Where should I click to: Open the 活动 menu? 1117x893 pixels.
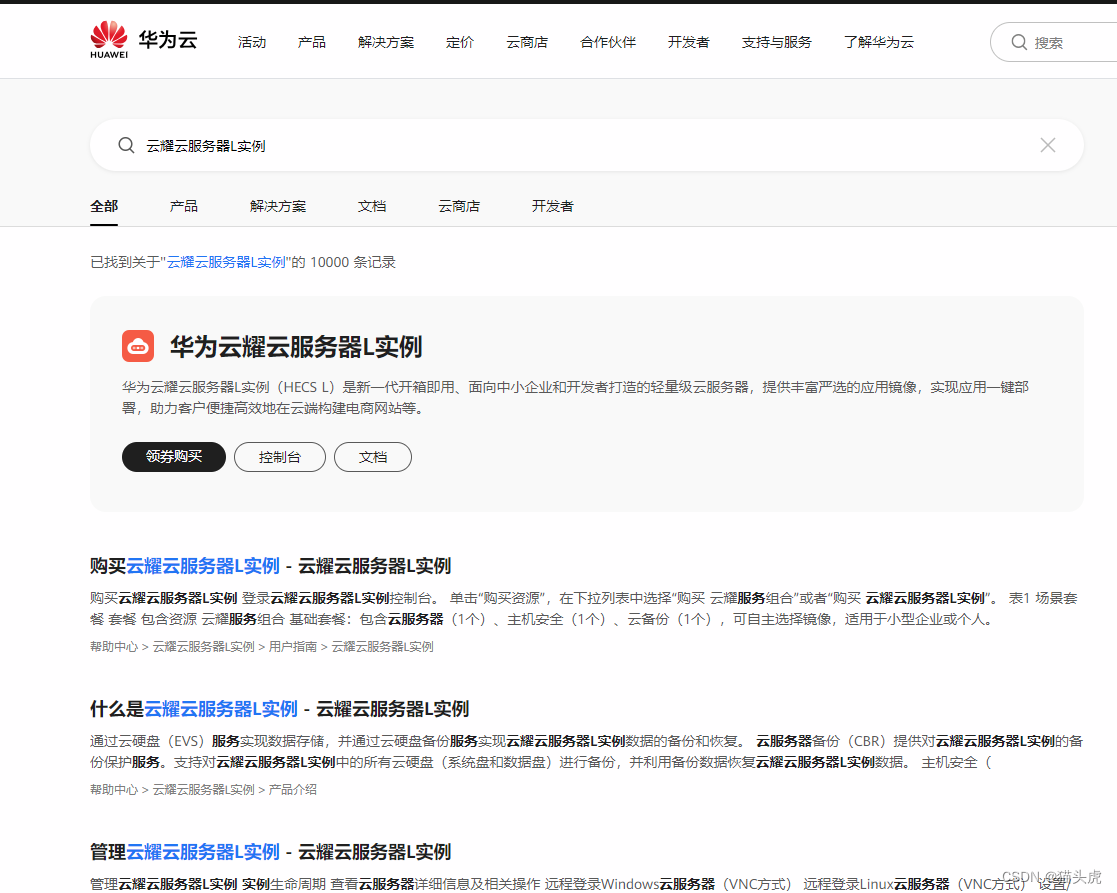point(251,42)
